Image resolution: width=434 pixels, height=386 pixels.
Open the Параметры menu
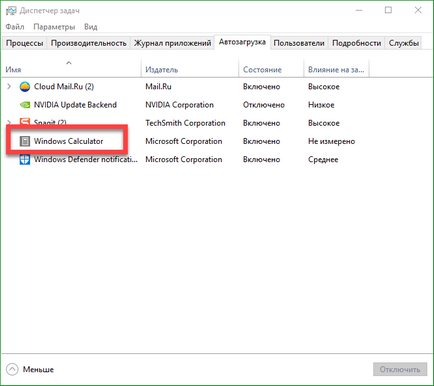point(54,27)
